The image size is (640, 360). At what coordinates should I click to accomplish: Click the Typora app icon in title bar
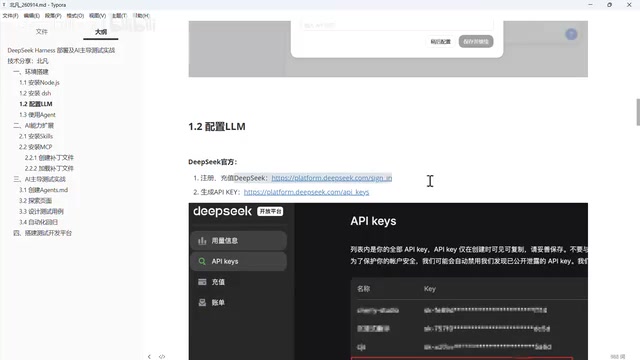point(4,4)
